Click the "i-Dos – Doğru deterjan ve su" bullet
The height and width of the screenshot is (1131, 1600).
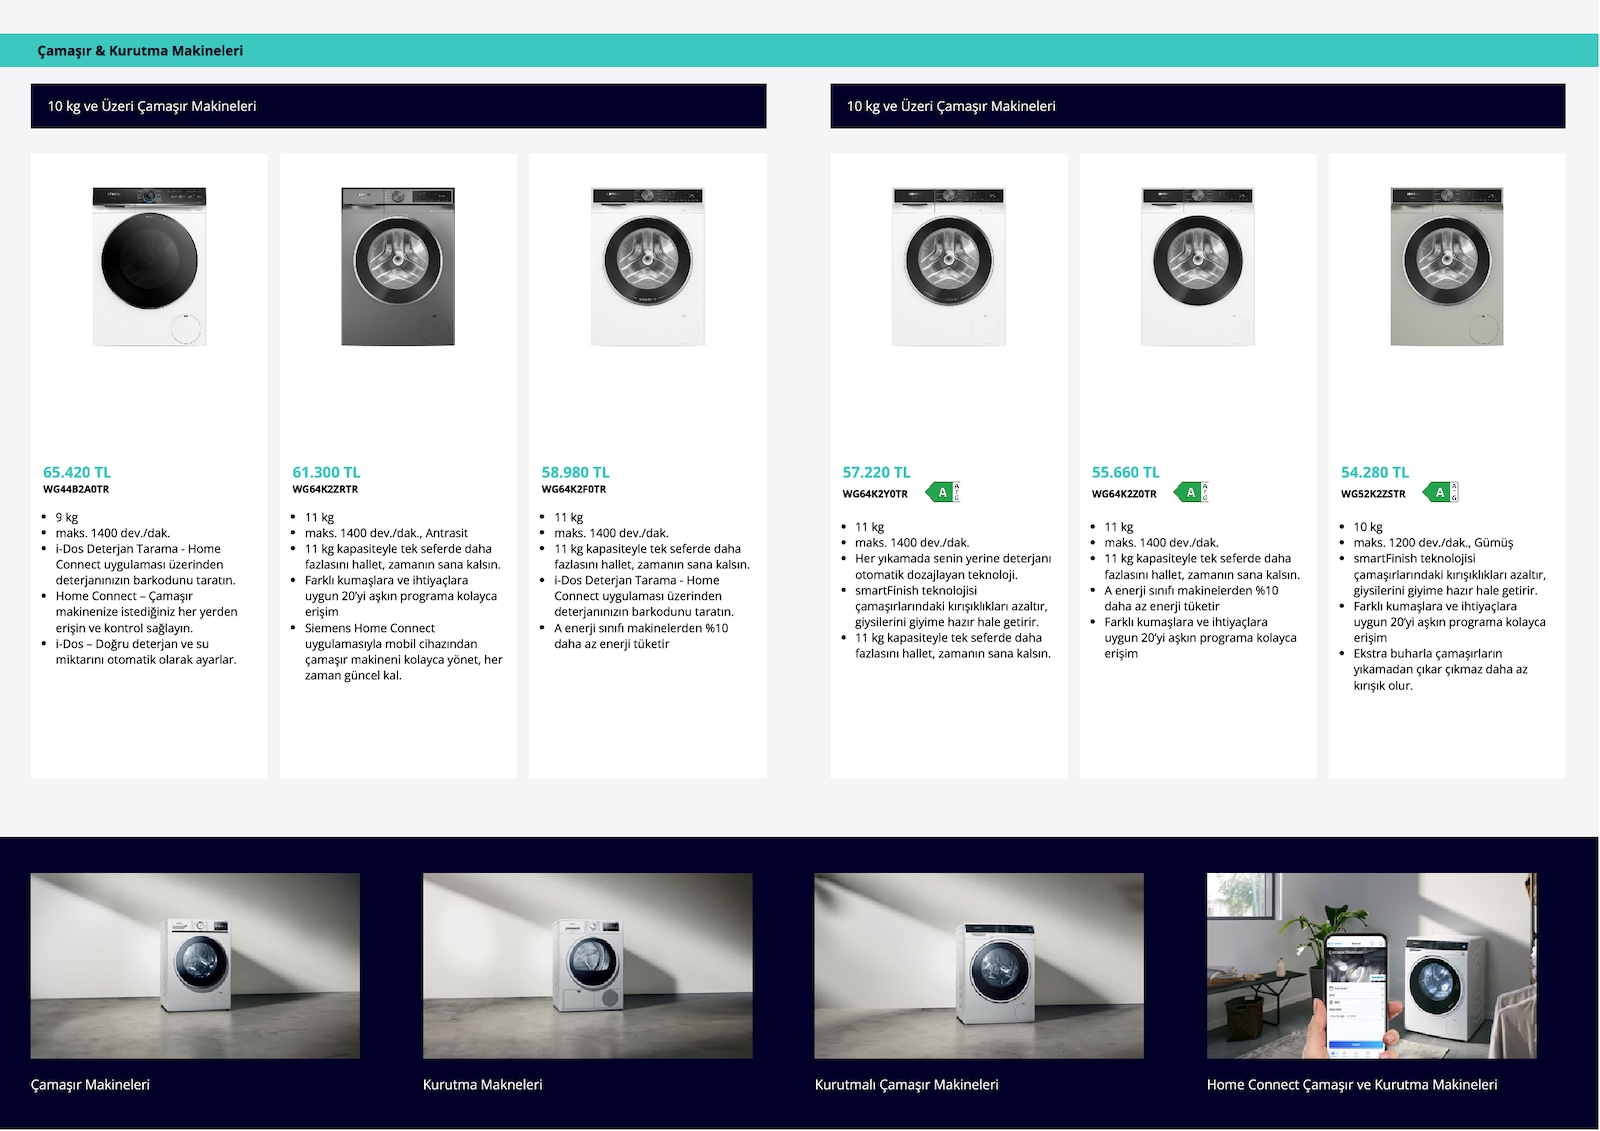click(146, 652)
